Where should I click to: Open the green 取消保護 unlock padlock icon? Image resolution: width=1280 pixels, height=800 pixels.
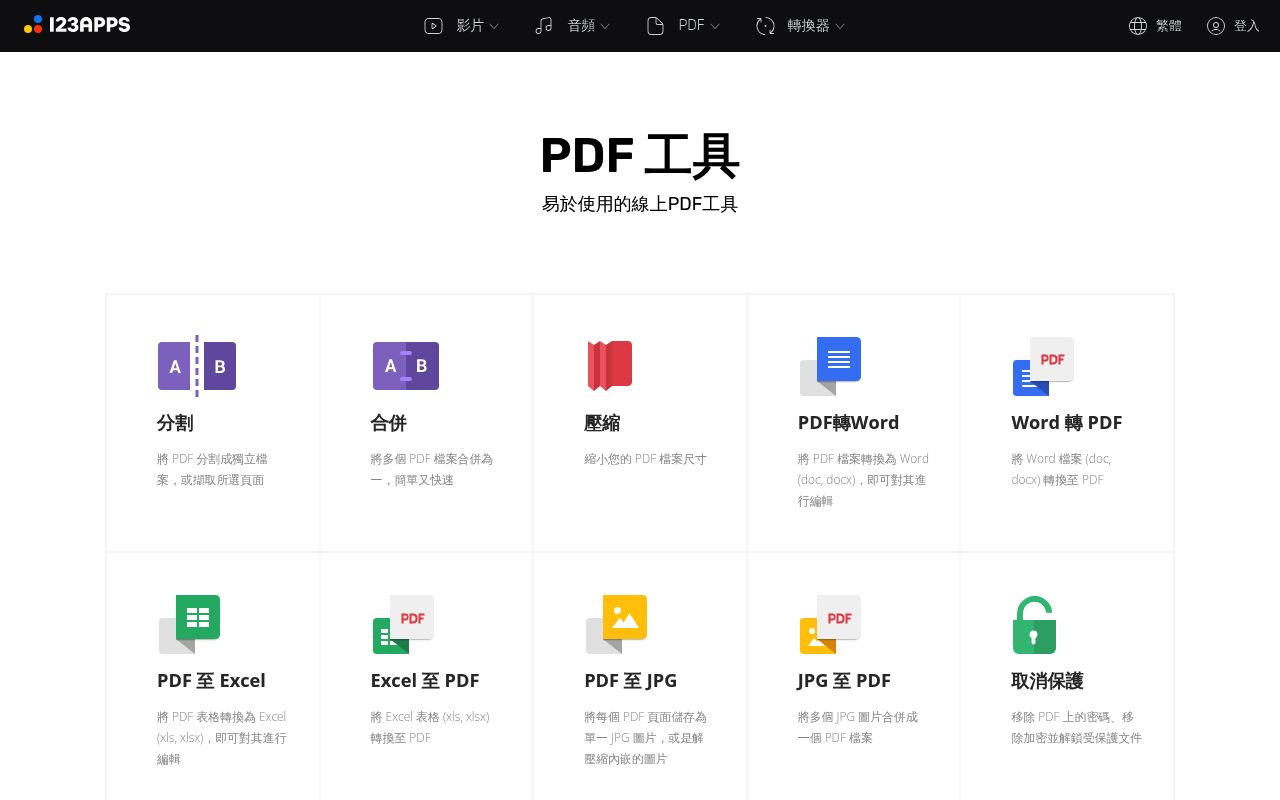click(x=1034, y=625)
